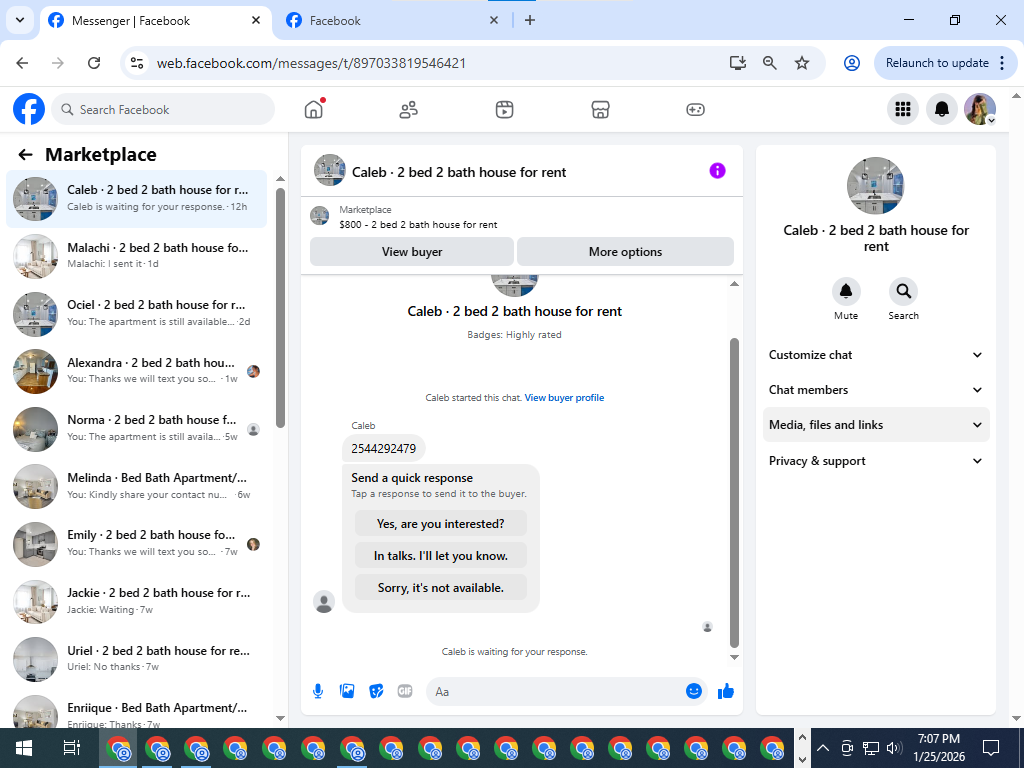Image resolution: width=1024 pixels, height=768 pixels.
Task: Mute the conversation with bell icon
Action: point(846,291)
